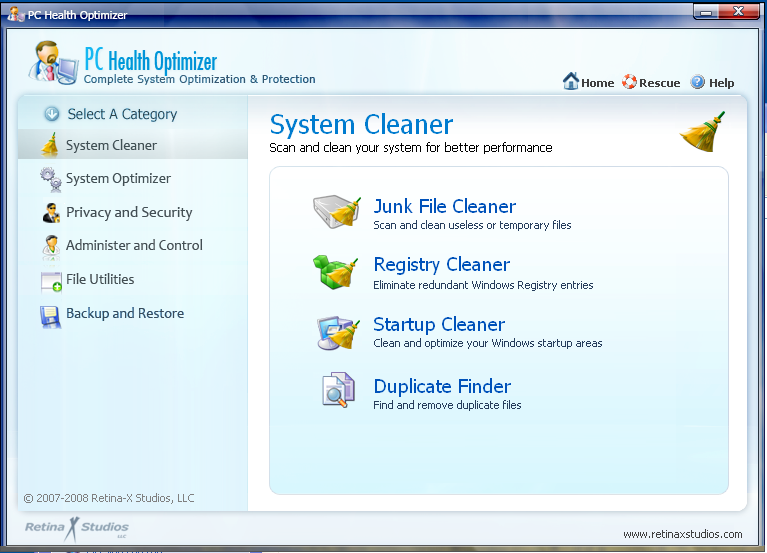Screen dimensions: 767x553
Task: Open the Startup Cleaner tool
Action: [439, 324]
